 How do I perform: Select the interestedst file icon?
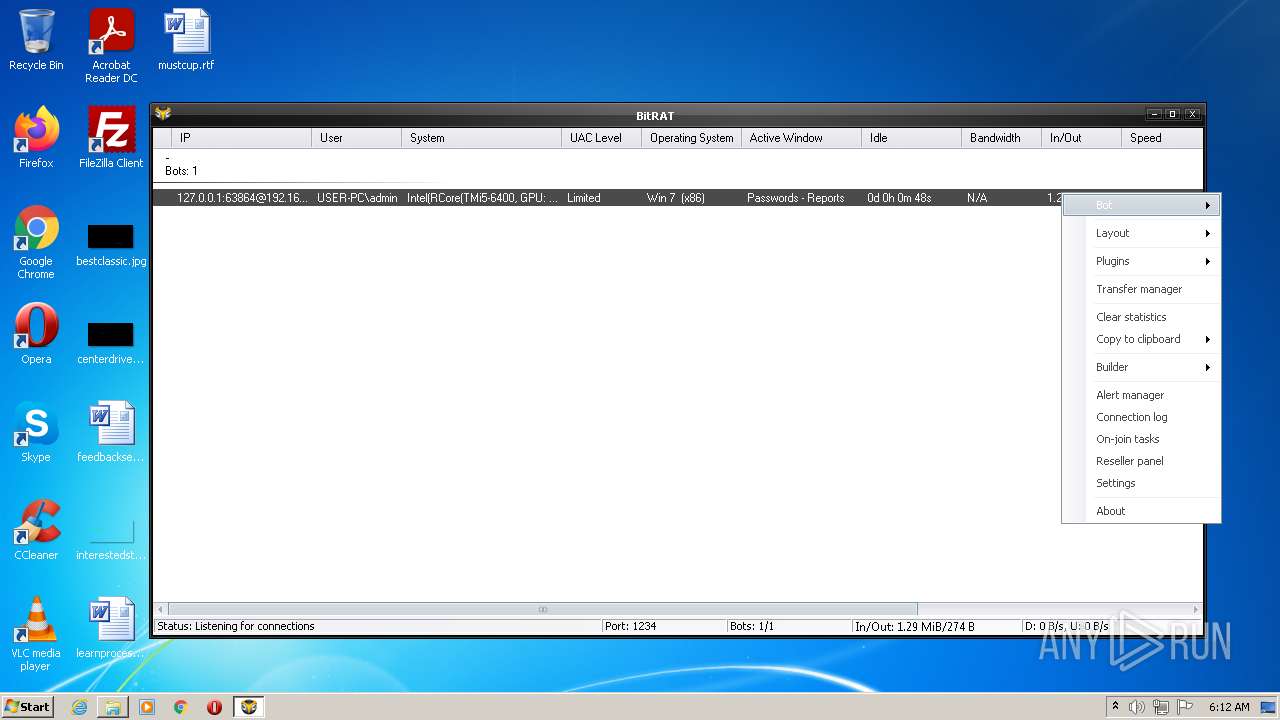pyautogui.click(x=111, y=540)
